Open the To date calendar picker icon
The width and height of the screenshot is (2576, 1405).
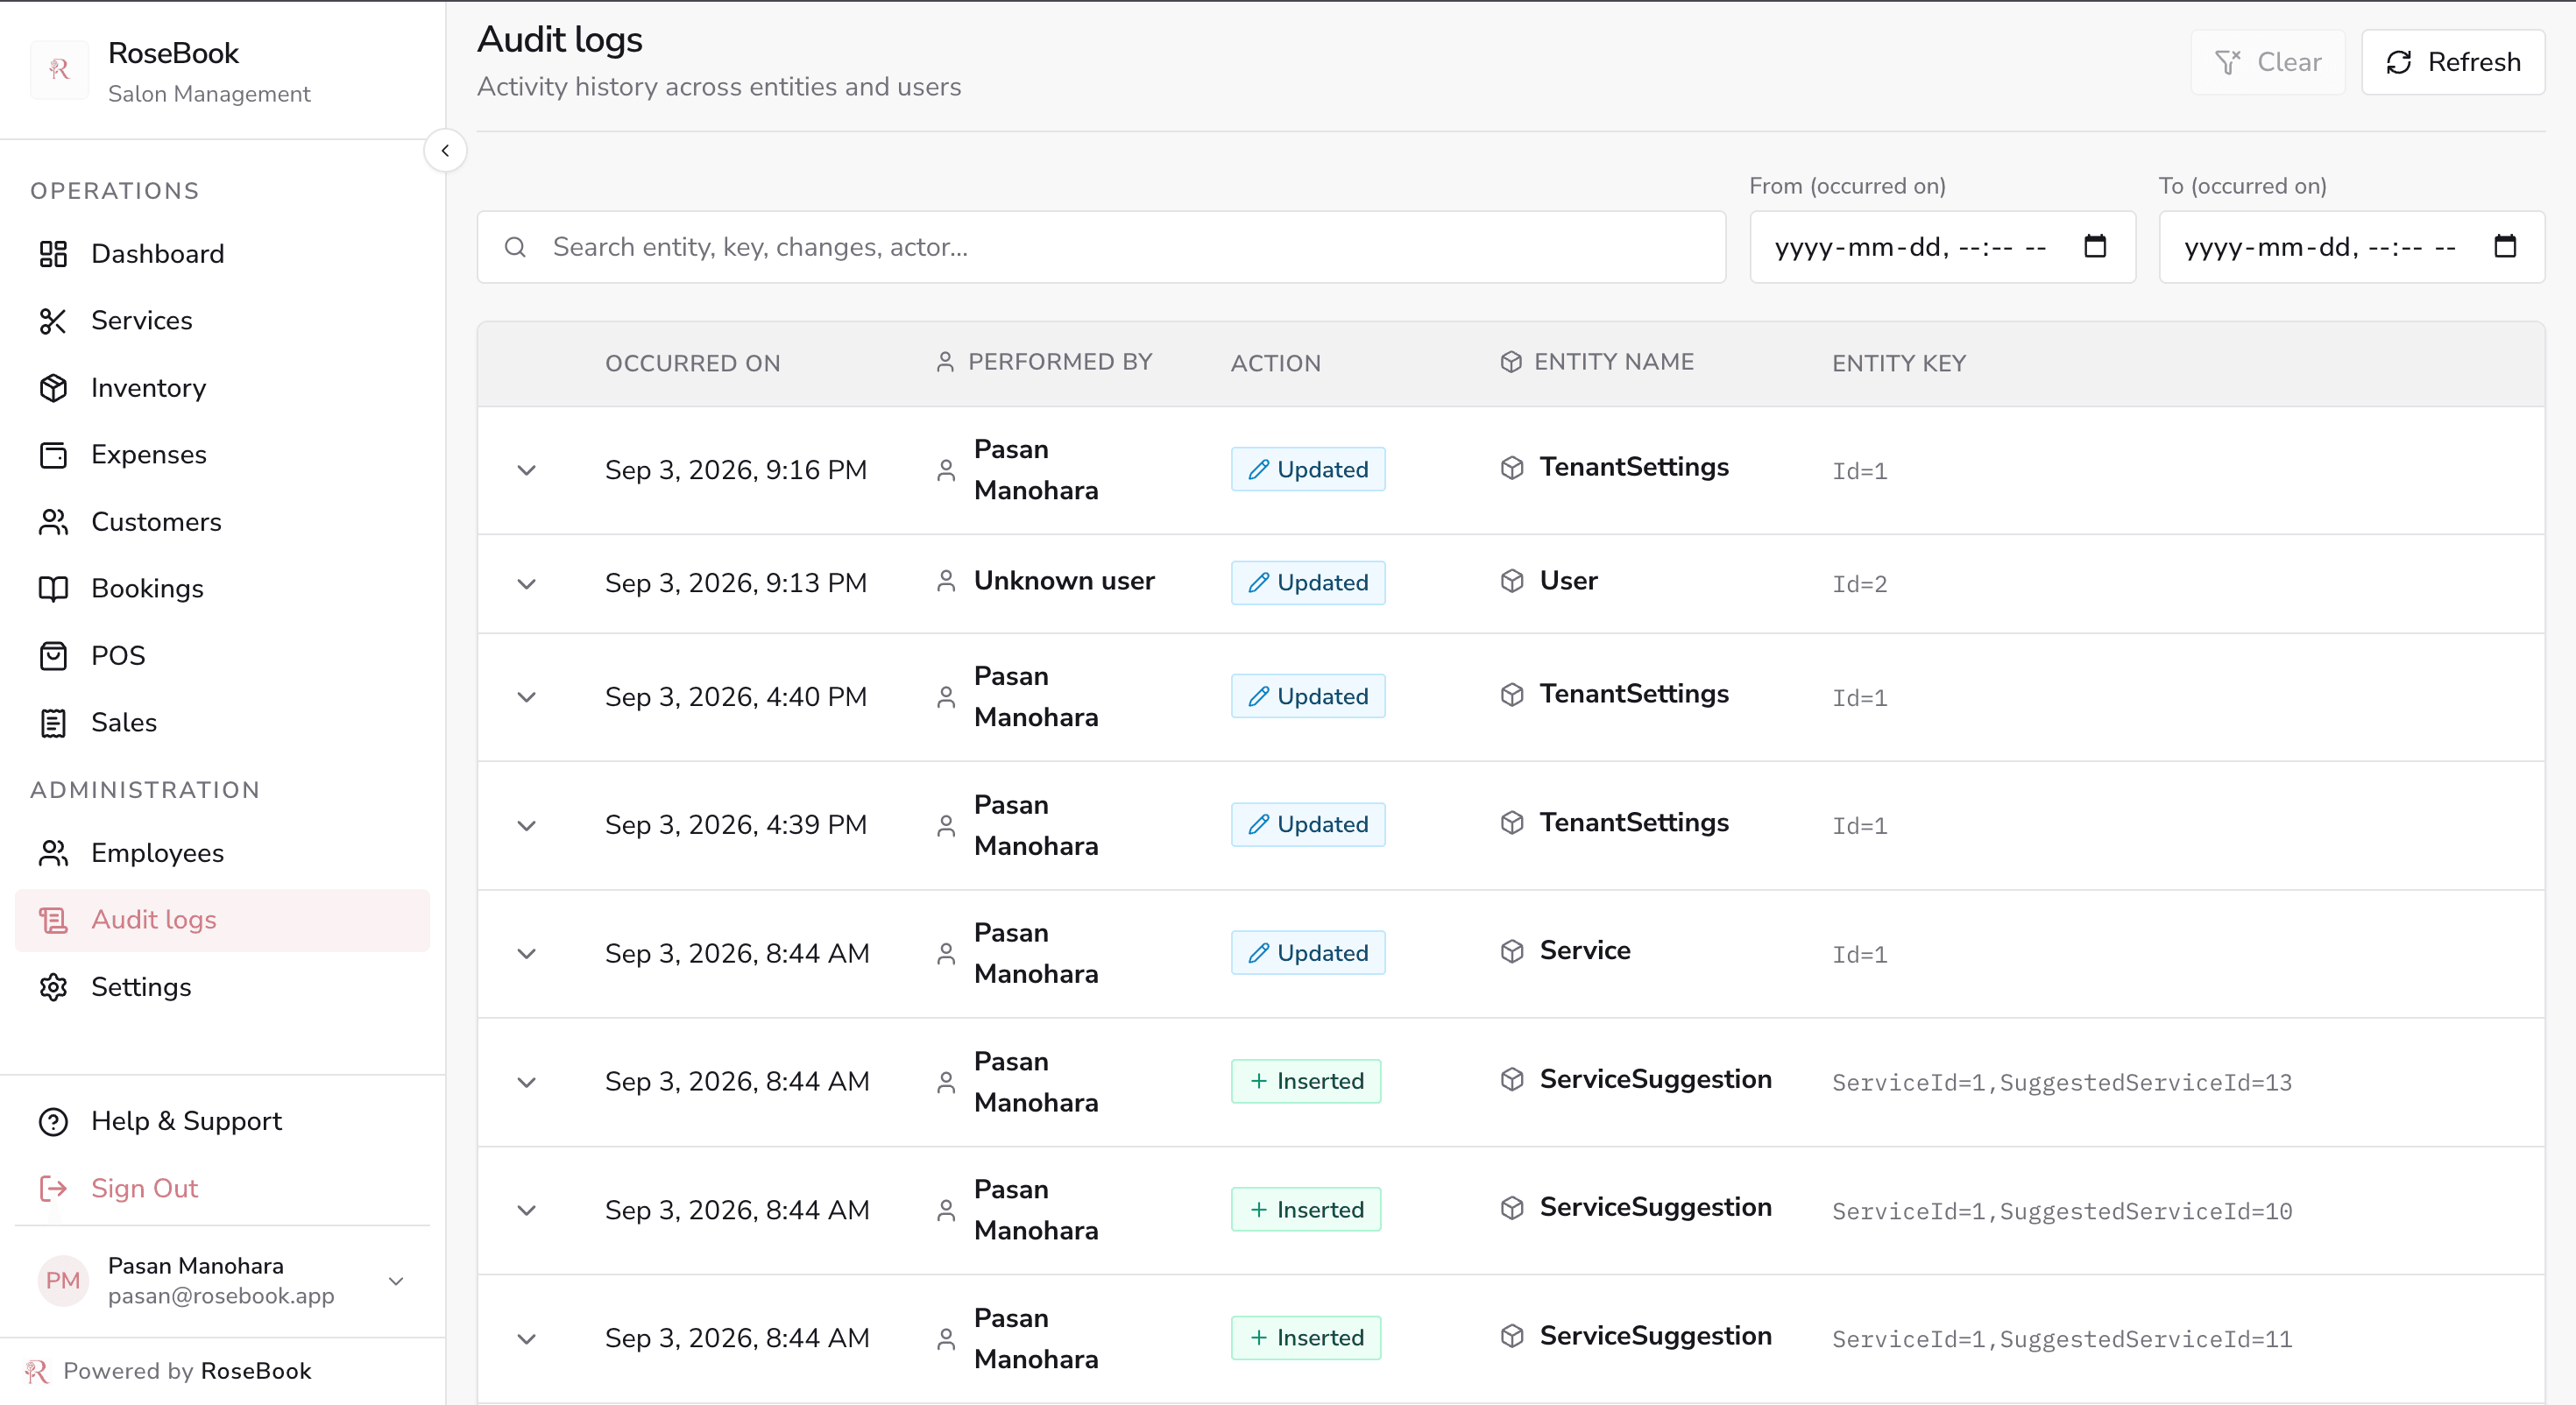tap(2505, 246)
